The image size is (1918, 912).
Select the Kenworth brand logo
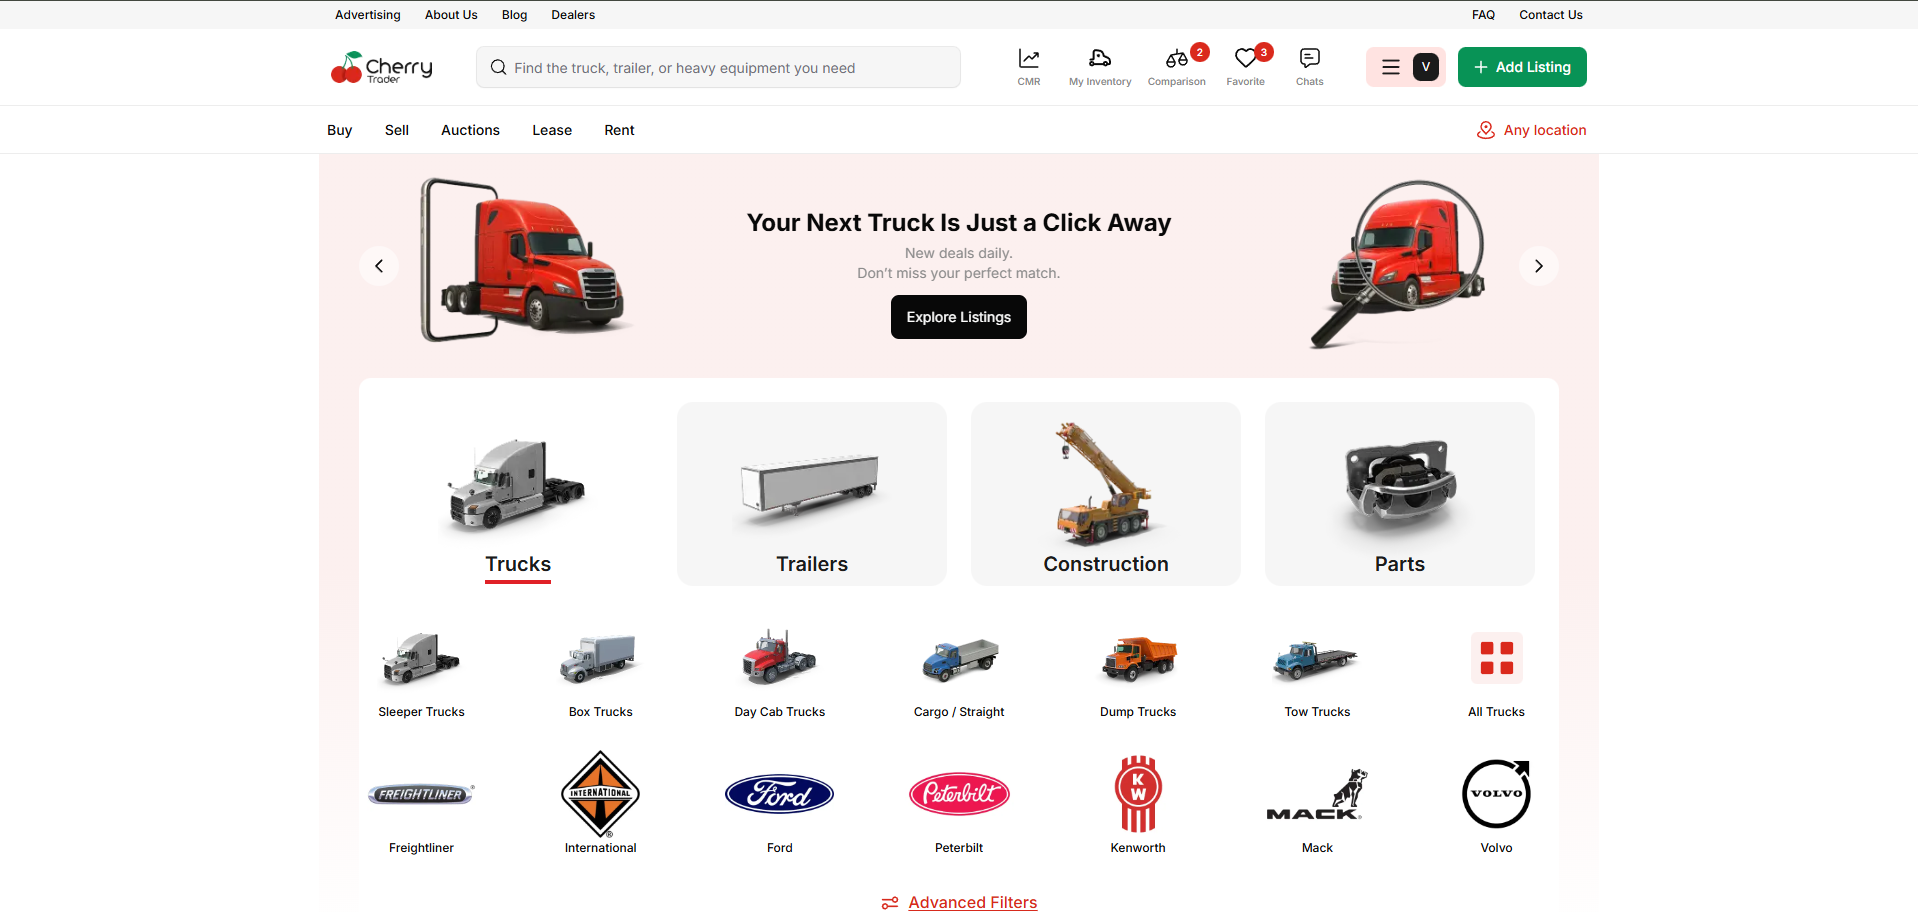click(1138, 794)
